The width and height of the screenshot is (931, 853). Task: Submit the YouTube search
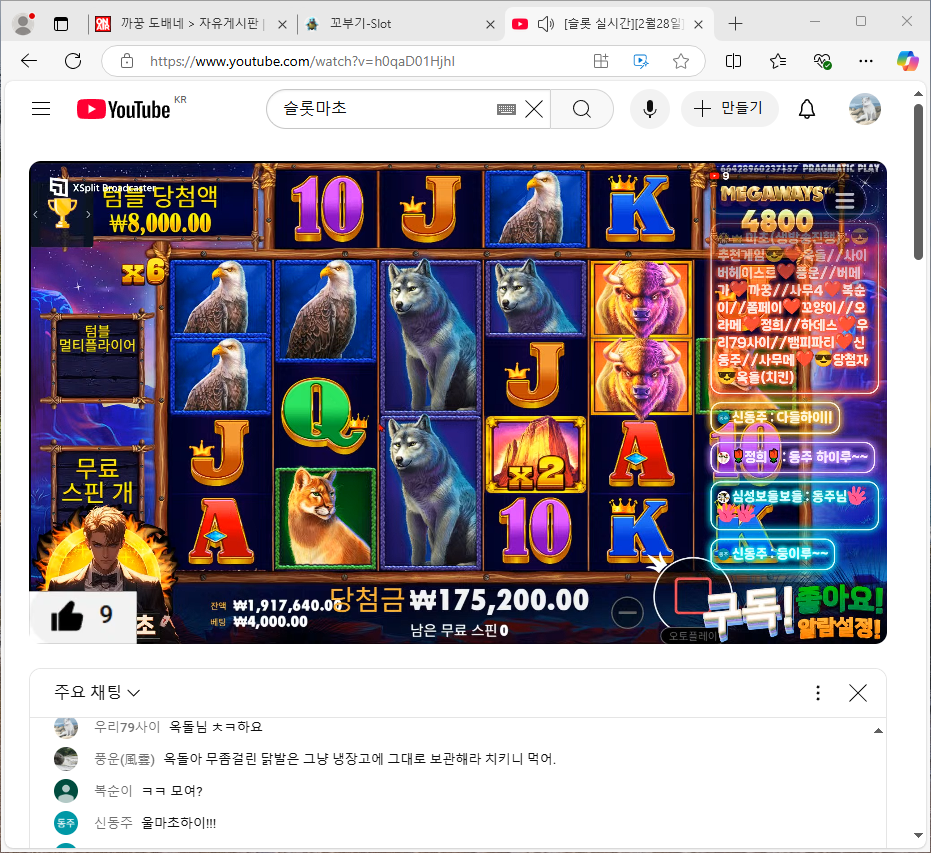point(582,109)
